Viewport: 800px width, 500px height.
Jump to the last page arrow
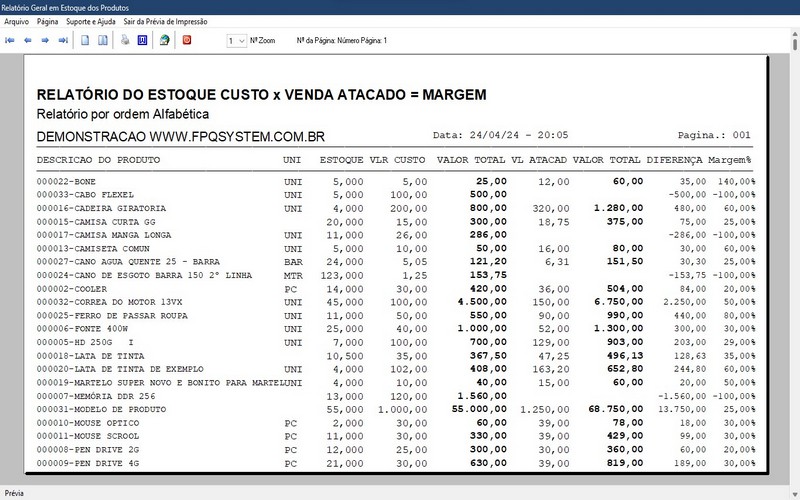[x=63, y=40]
